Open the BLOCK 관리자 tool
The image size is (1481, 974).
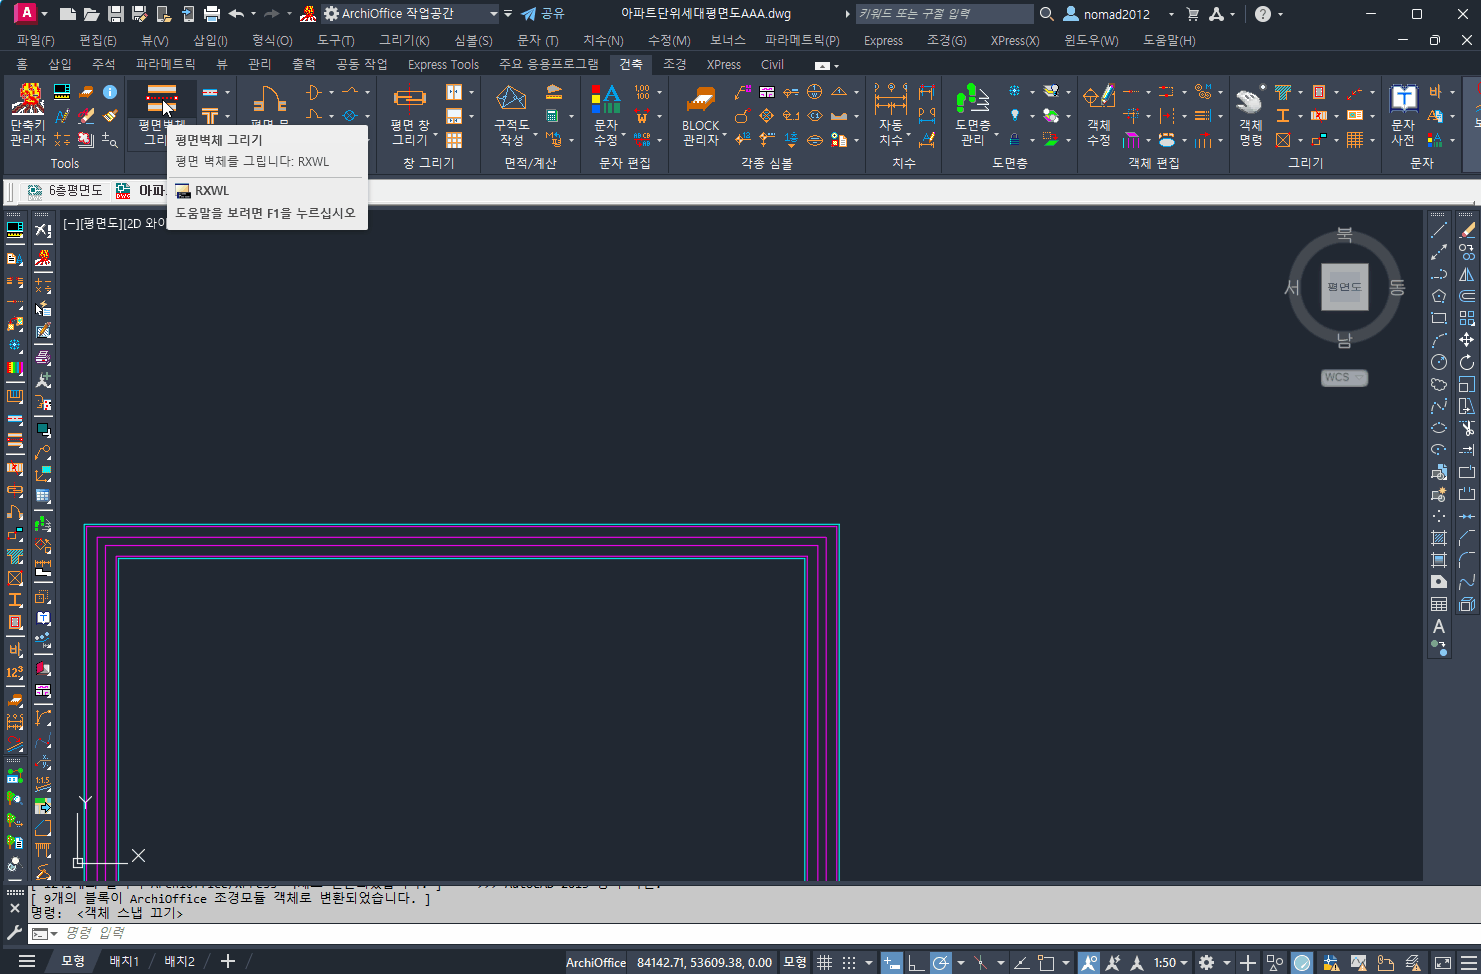click(x=700, y=112)
